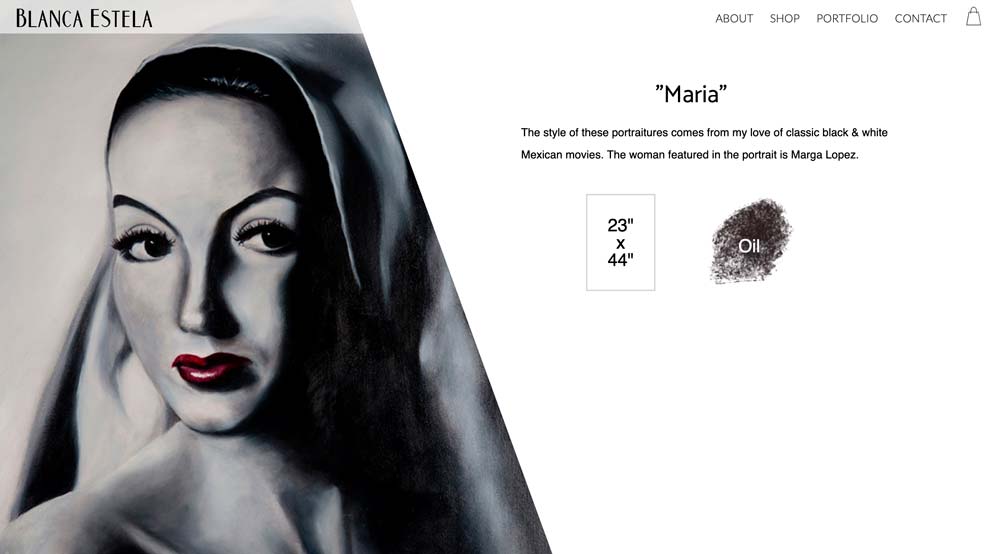Open the About page
Image resolution: width=1000 pixels, height=554 pixels.
(x=734, y=18)
